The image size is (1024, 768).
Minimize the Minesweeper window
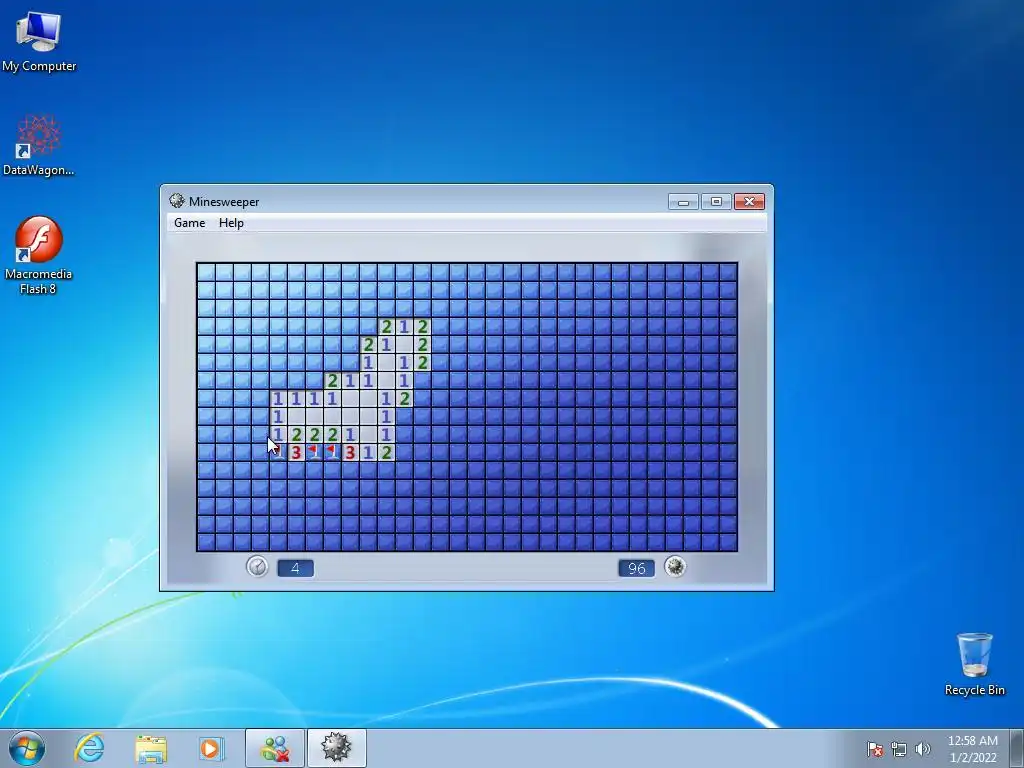(683, 202)
